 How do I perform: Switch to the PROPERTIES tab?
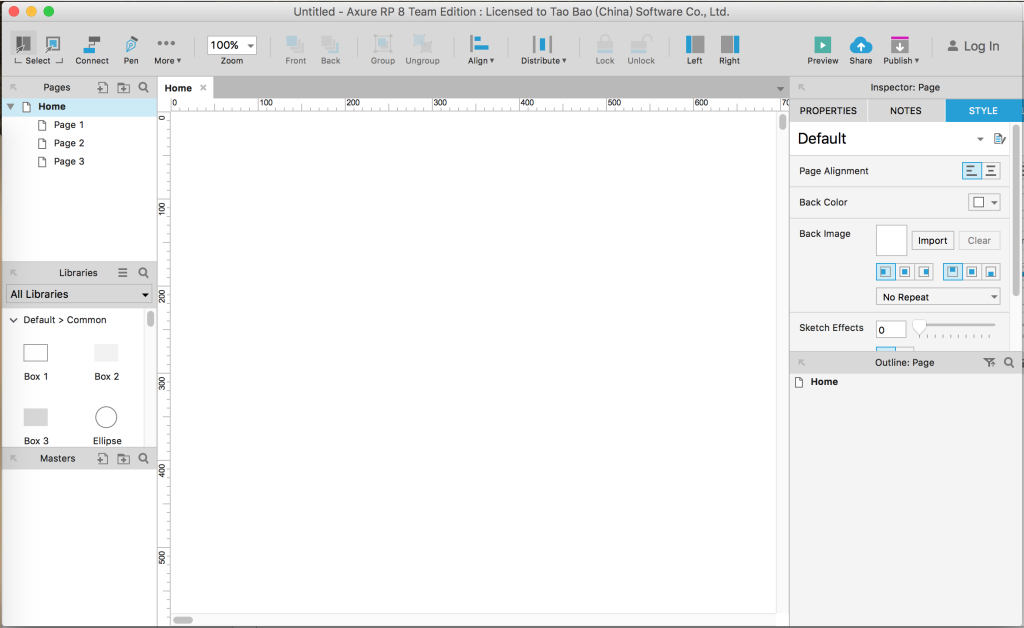(828, 110)
